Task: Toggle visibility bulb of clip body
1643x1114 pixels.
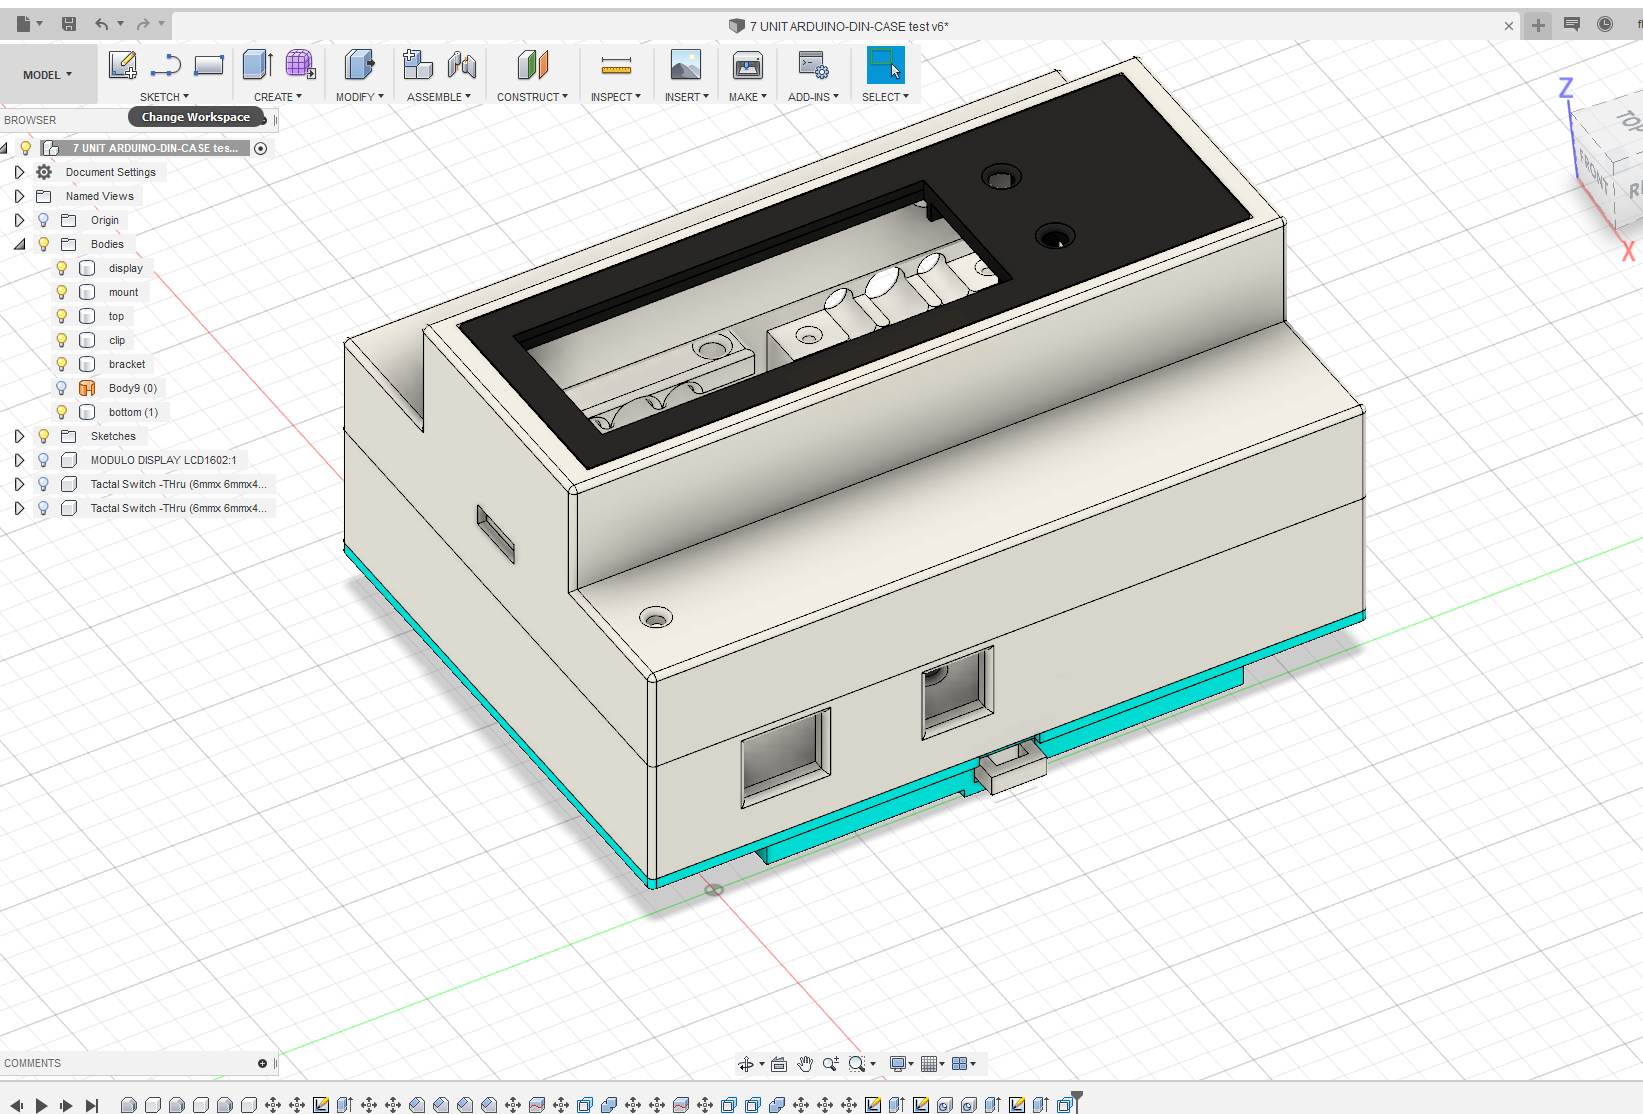Action: click(x=61, y=340)
